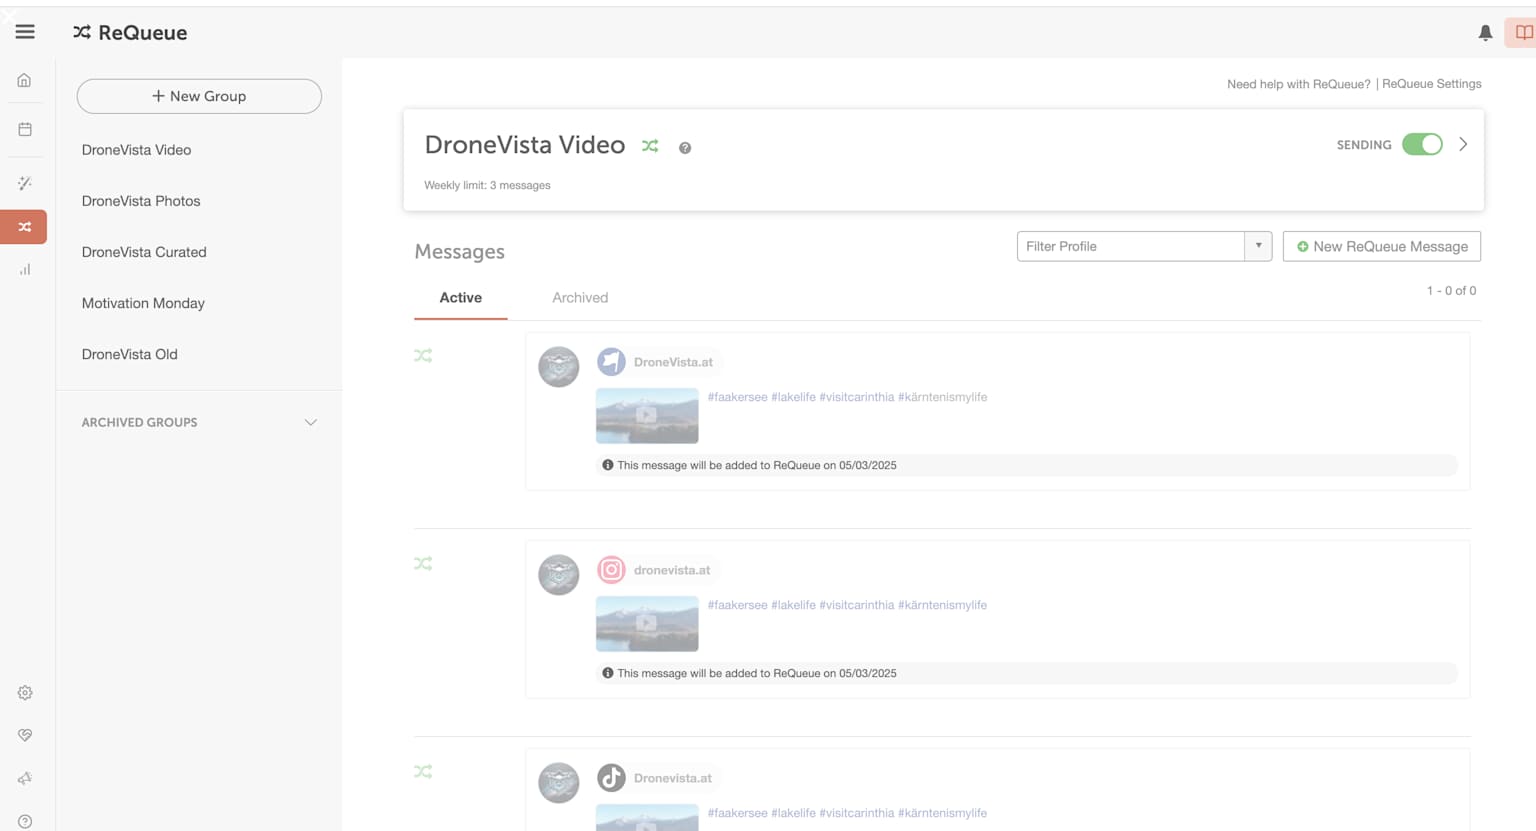Image resolution: width=1536 pixels, height=831 pixels.
Task: Open the hamburger menu
Action: [25, 32]
